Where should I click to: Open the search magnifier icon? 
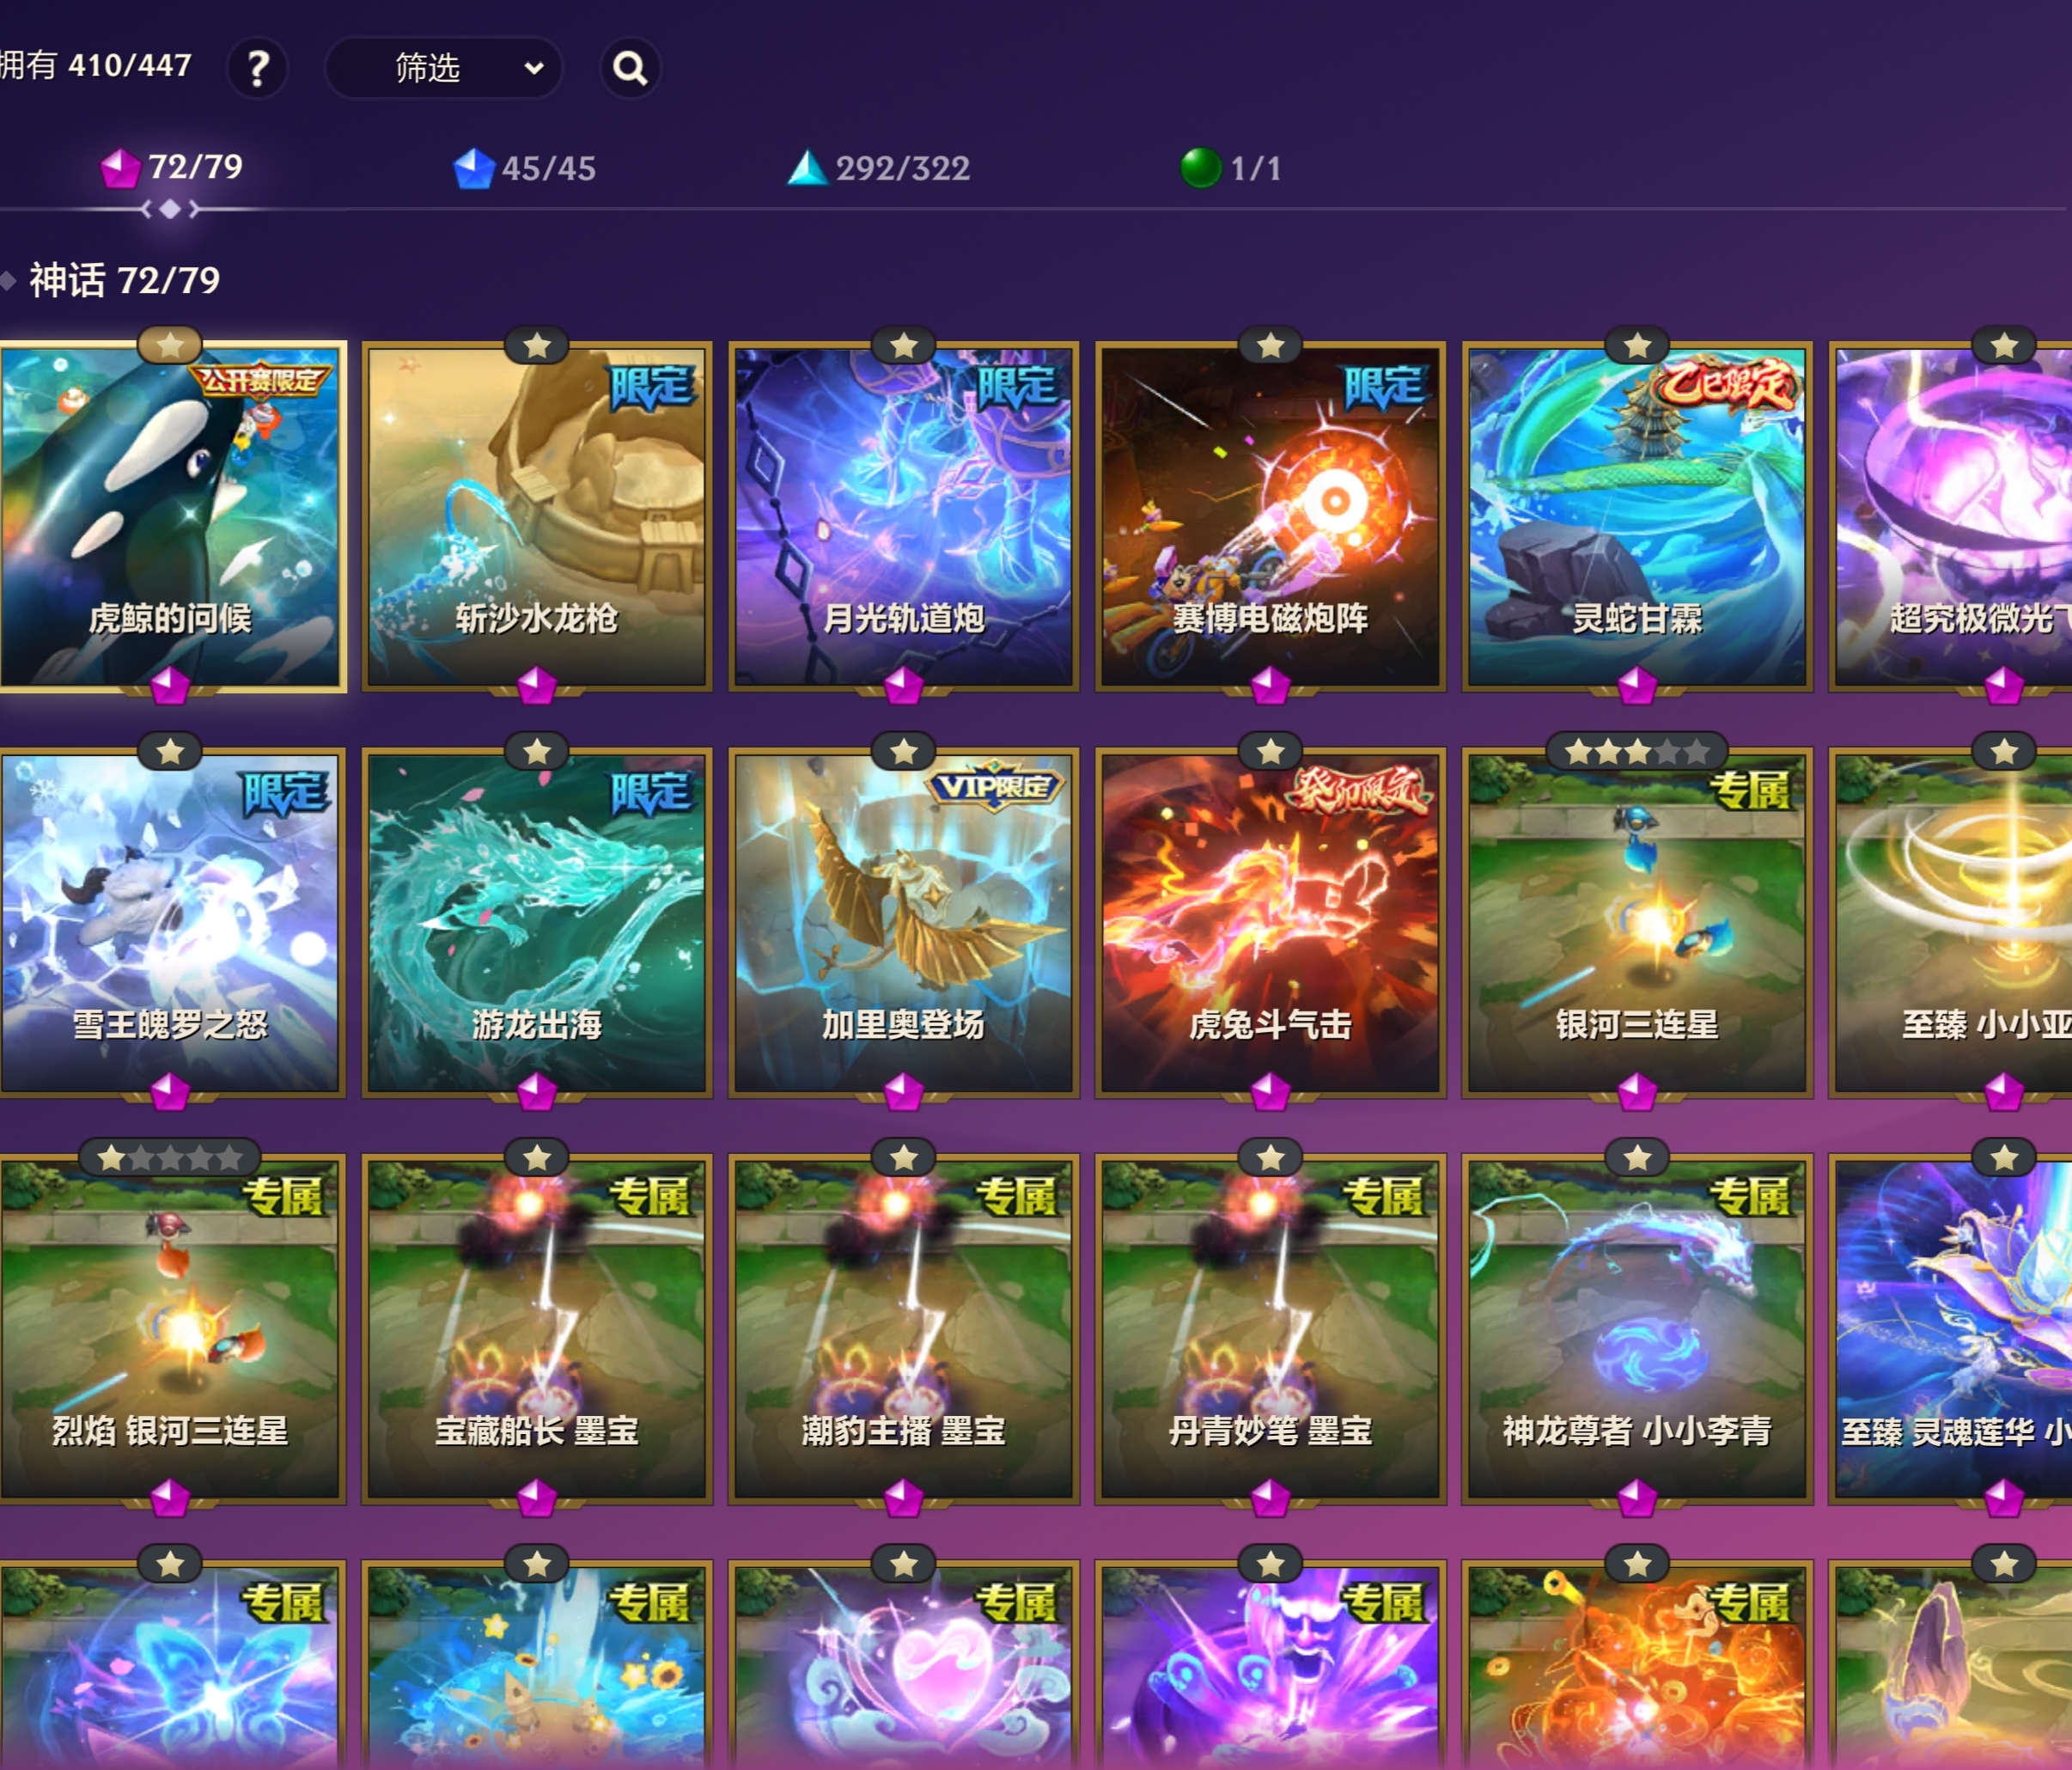pos(629,68)
